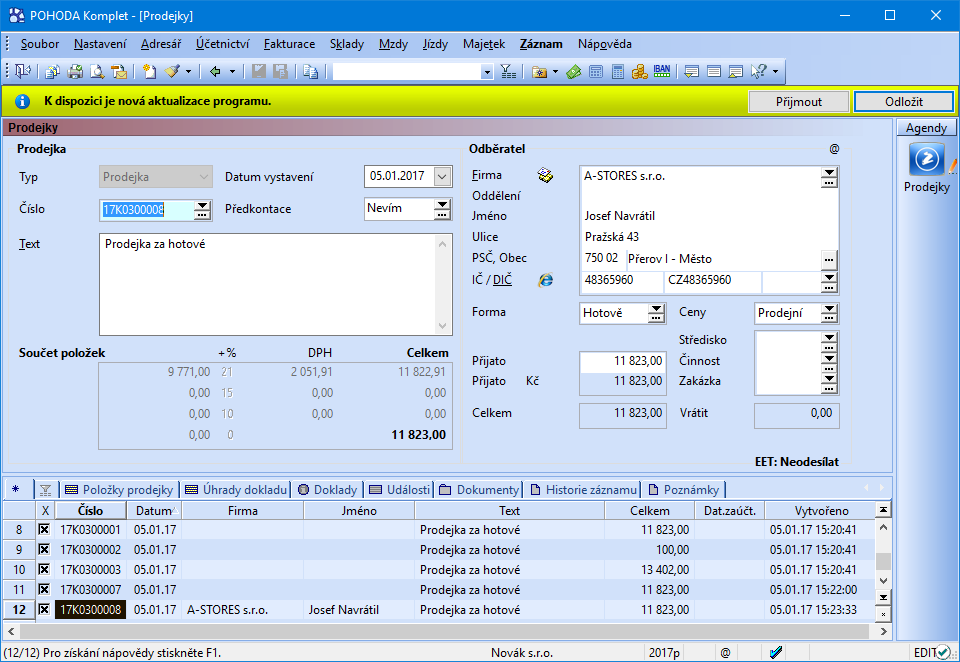Open the Fakturace menu
The image size is (960, 662).
pyautogui.click(x=290, y=44)
